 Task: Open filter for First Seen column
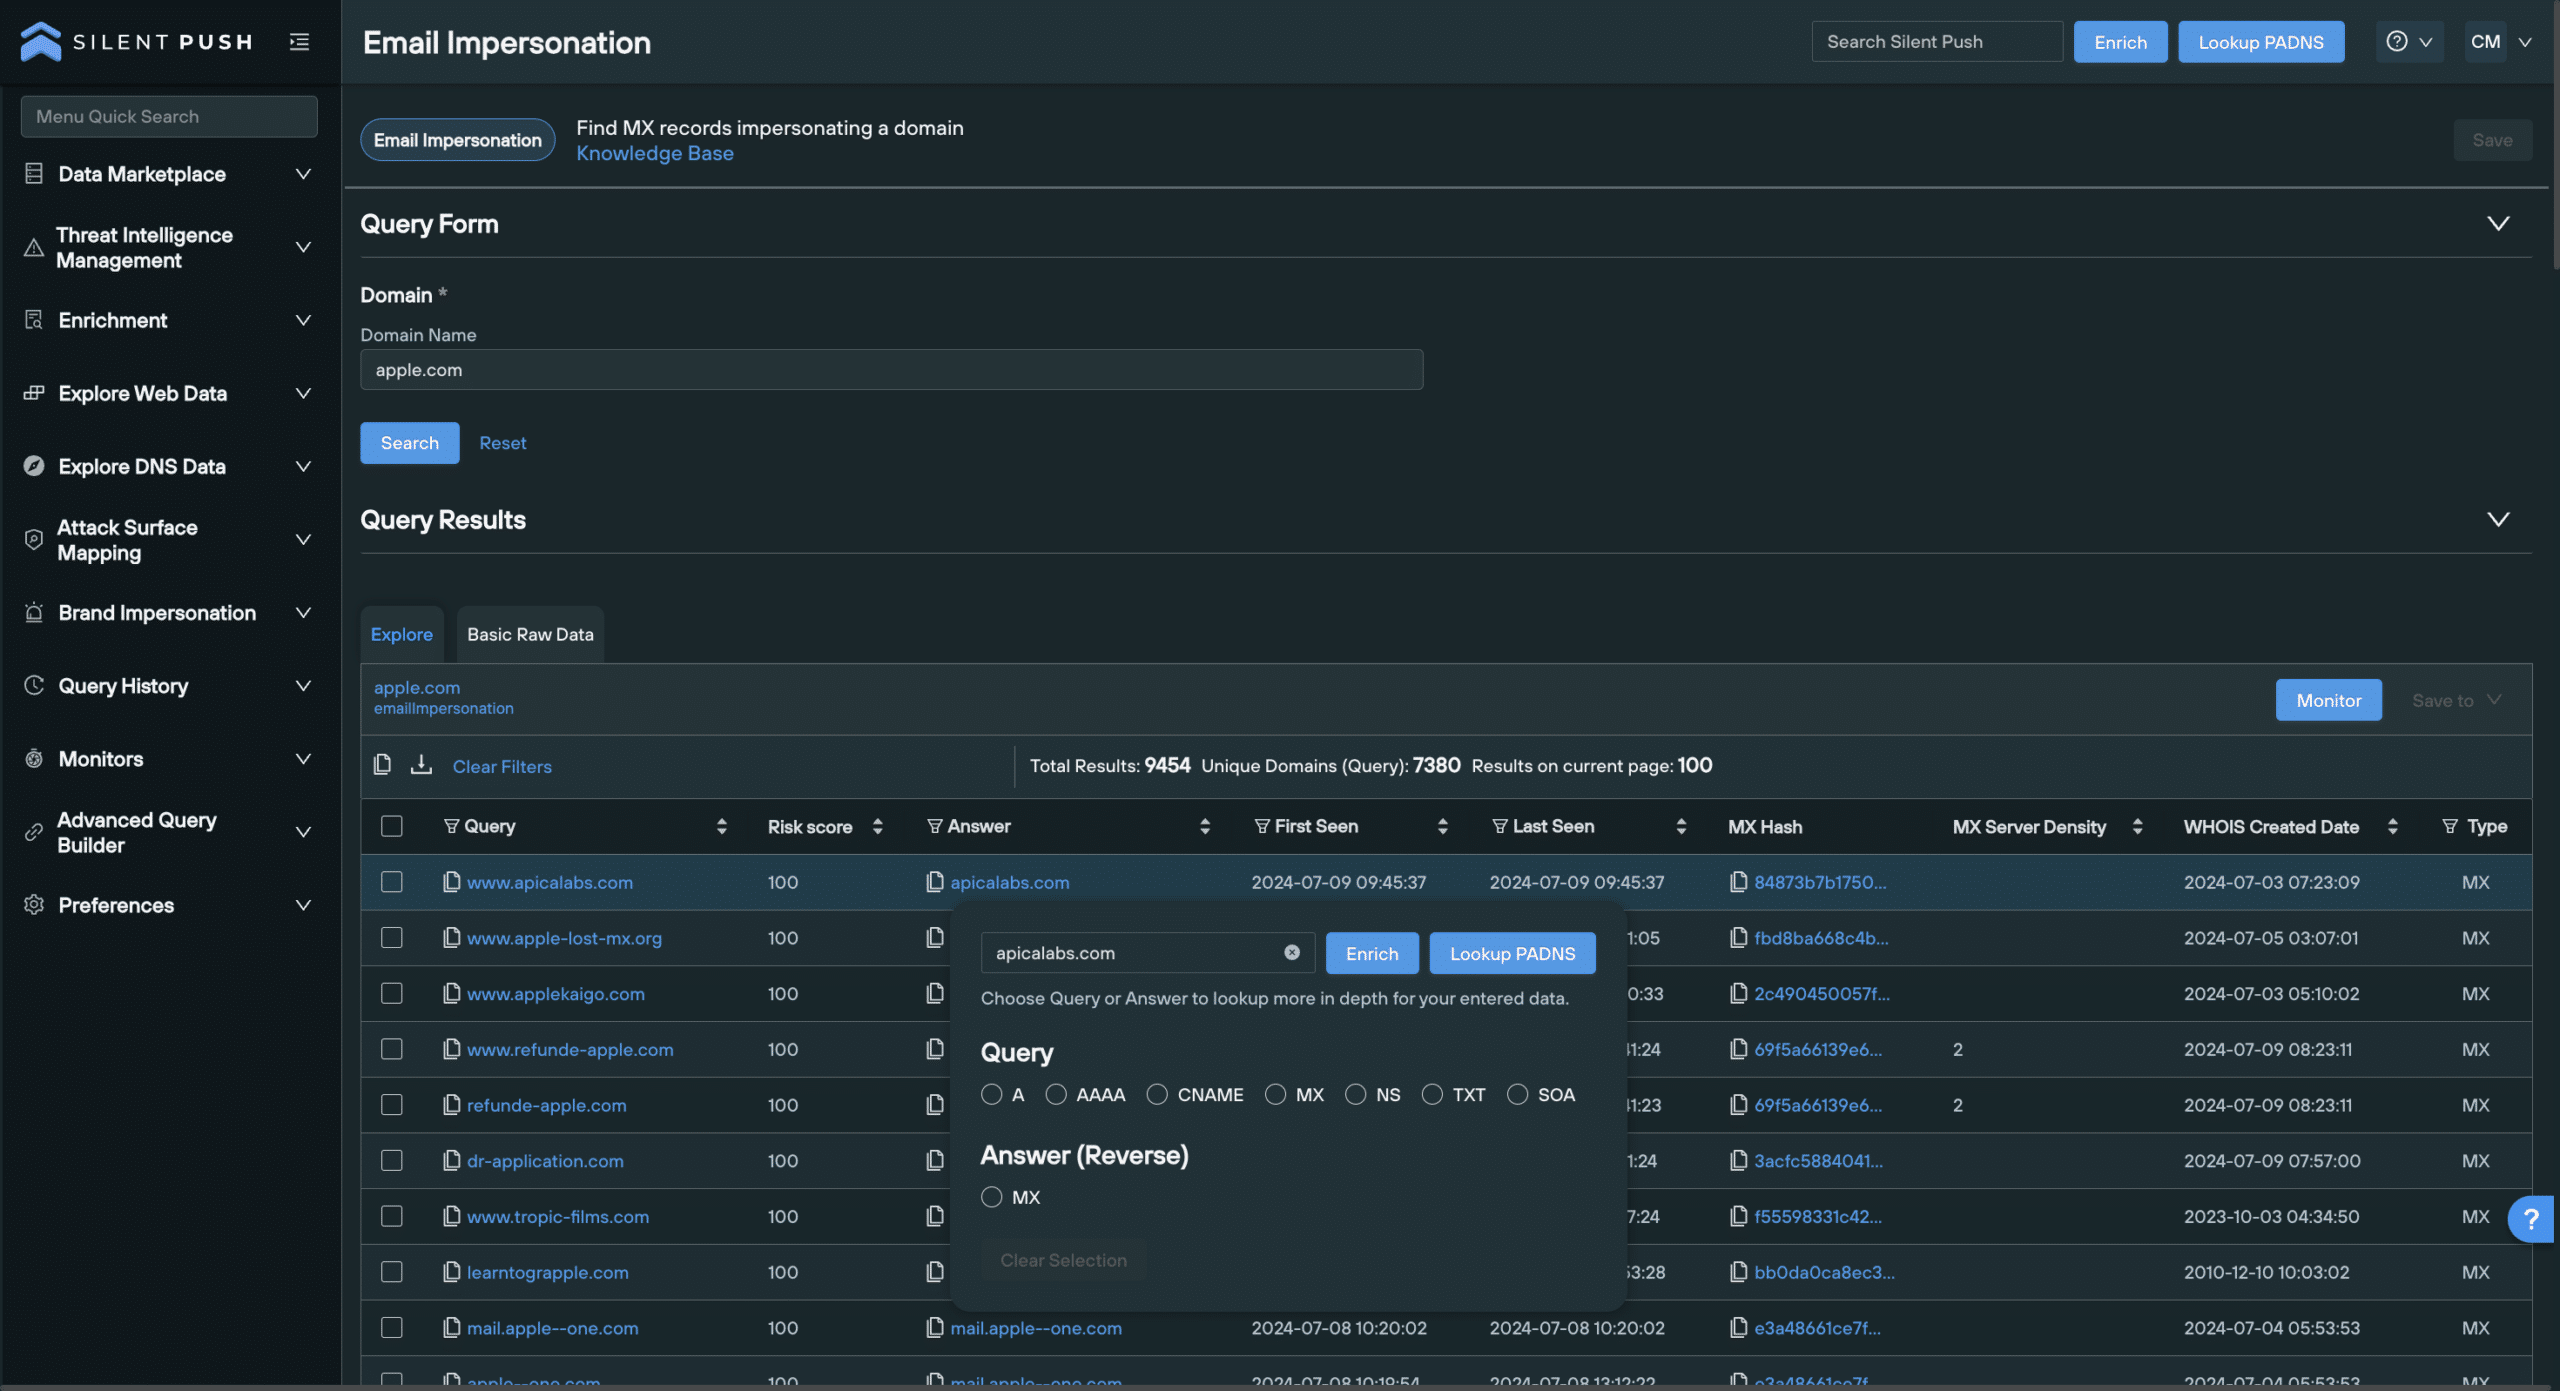click(x=1262, y=826)
